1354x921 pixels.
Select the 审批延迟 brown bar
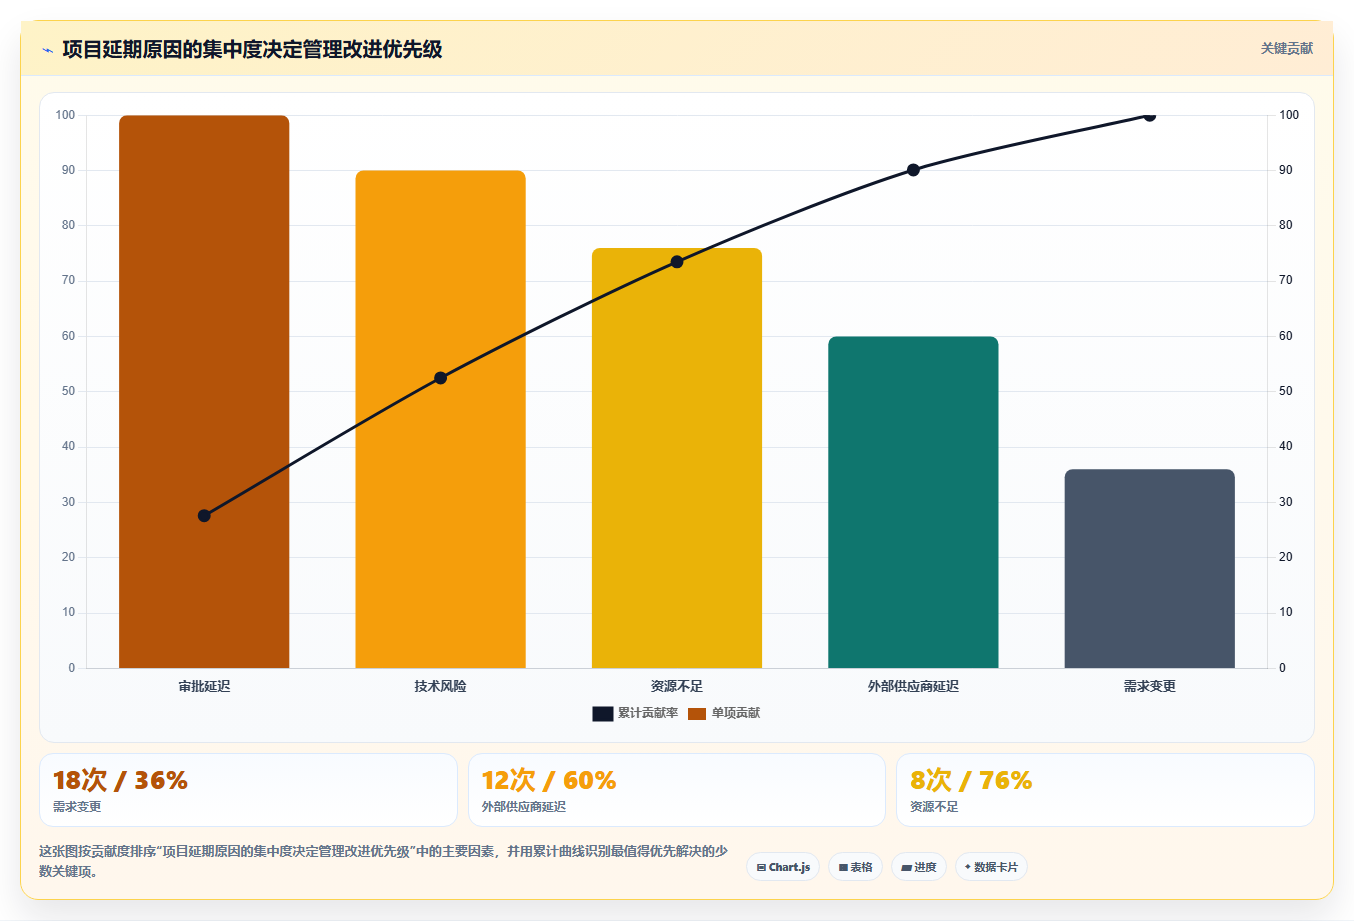[204, 391]
